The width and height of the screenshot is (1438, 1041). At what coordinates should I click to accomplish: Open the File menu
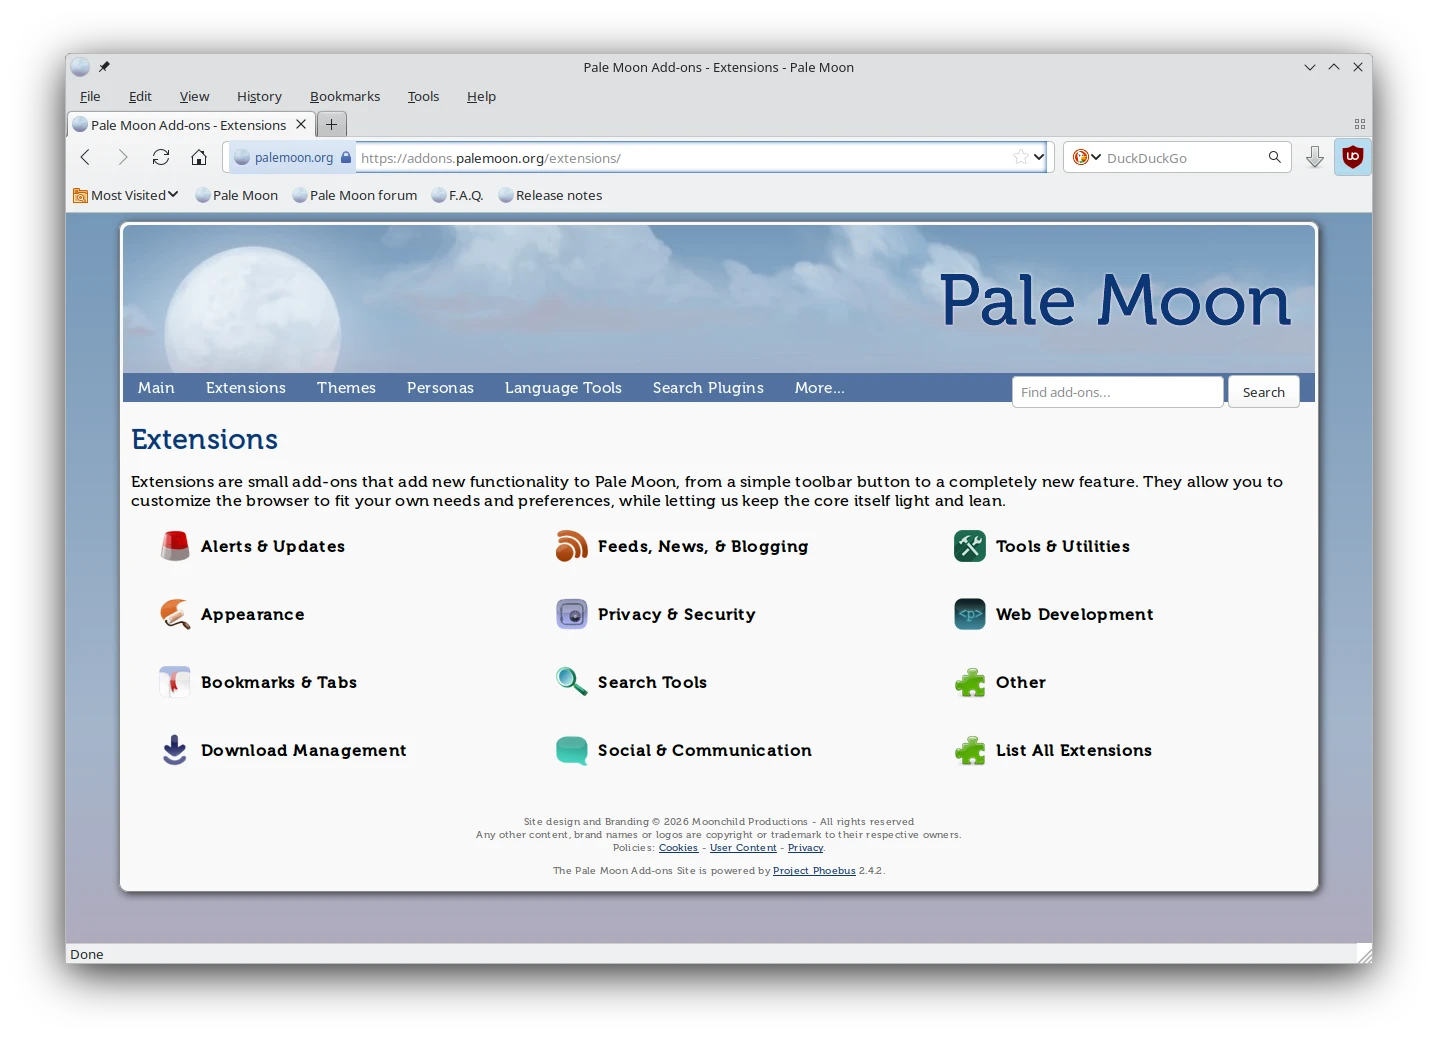pyautogui.click(x=90, y=96)
